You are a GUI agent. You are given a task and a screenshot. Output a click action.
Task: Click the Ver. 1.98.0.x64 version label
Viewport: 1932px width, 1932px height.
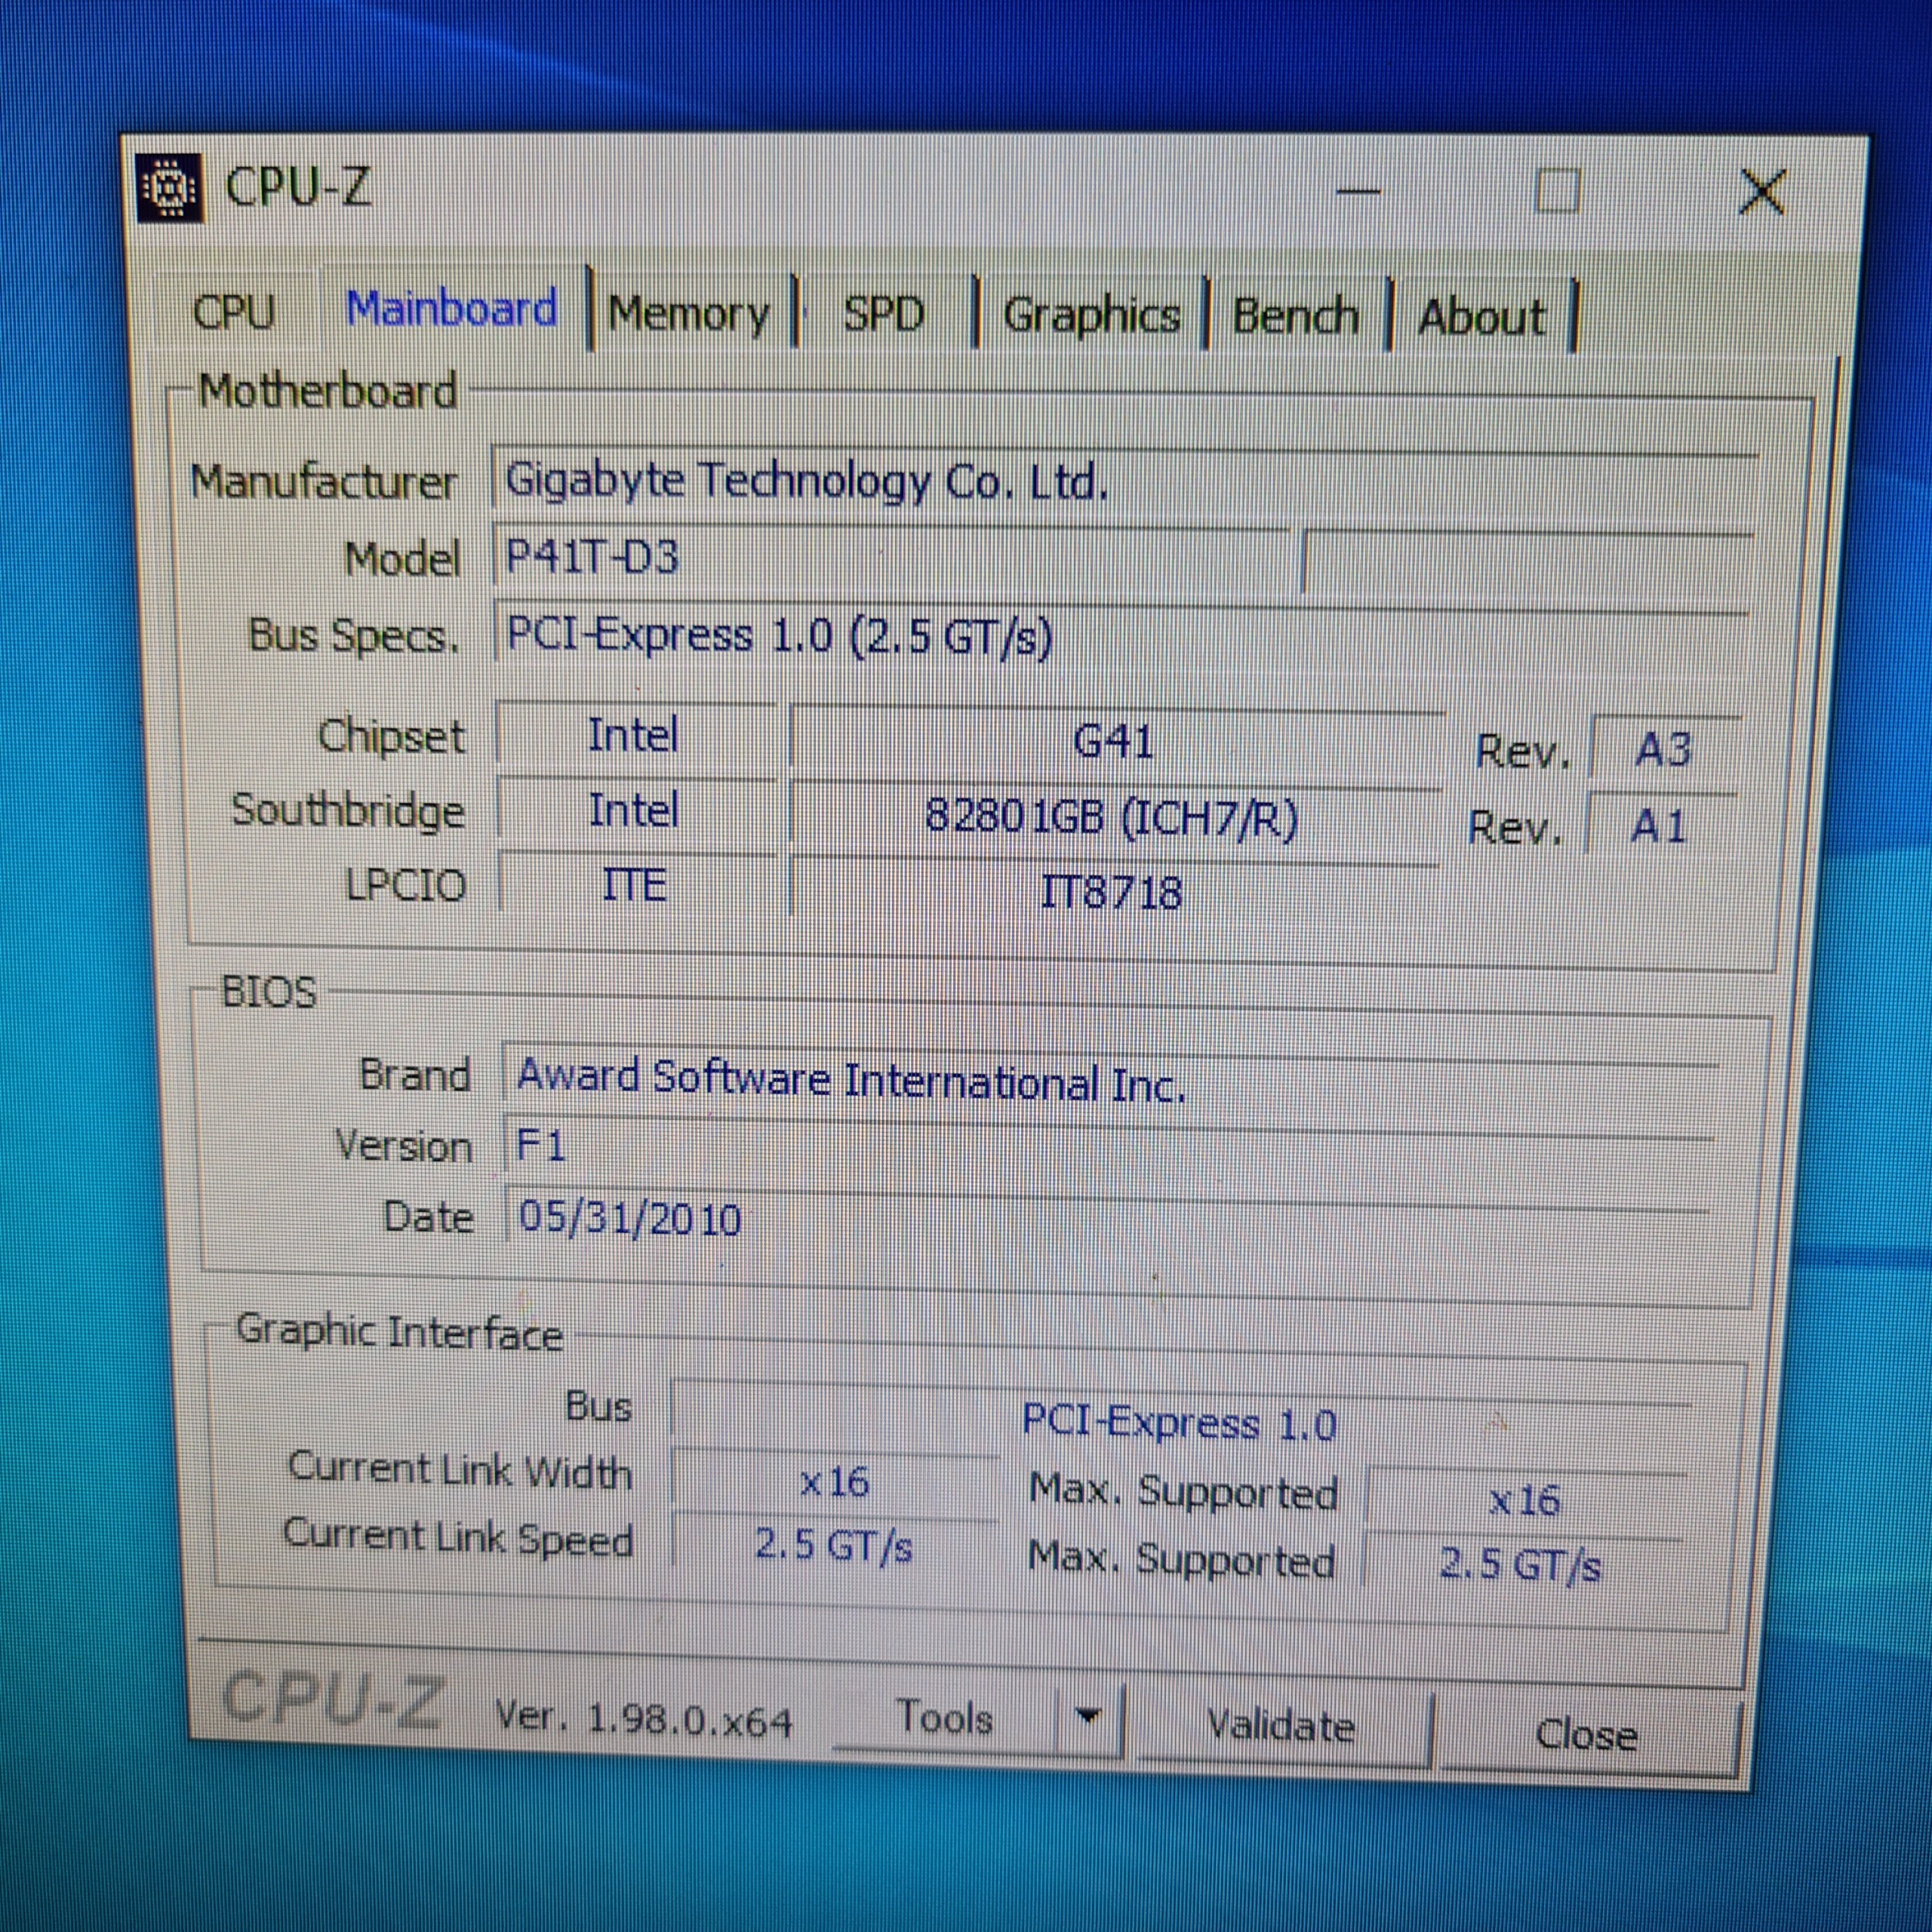click(x=644, y=1718)
